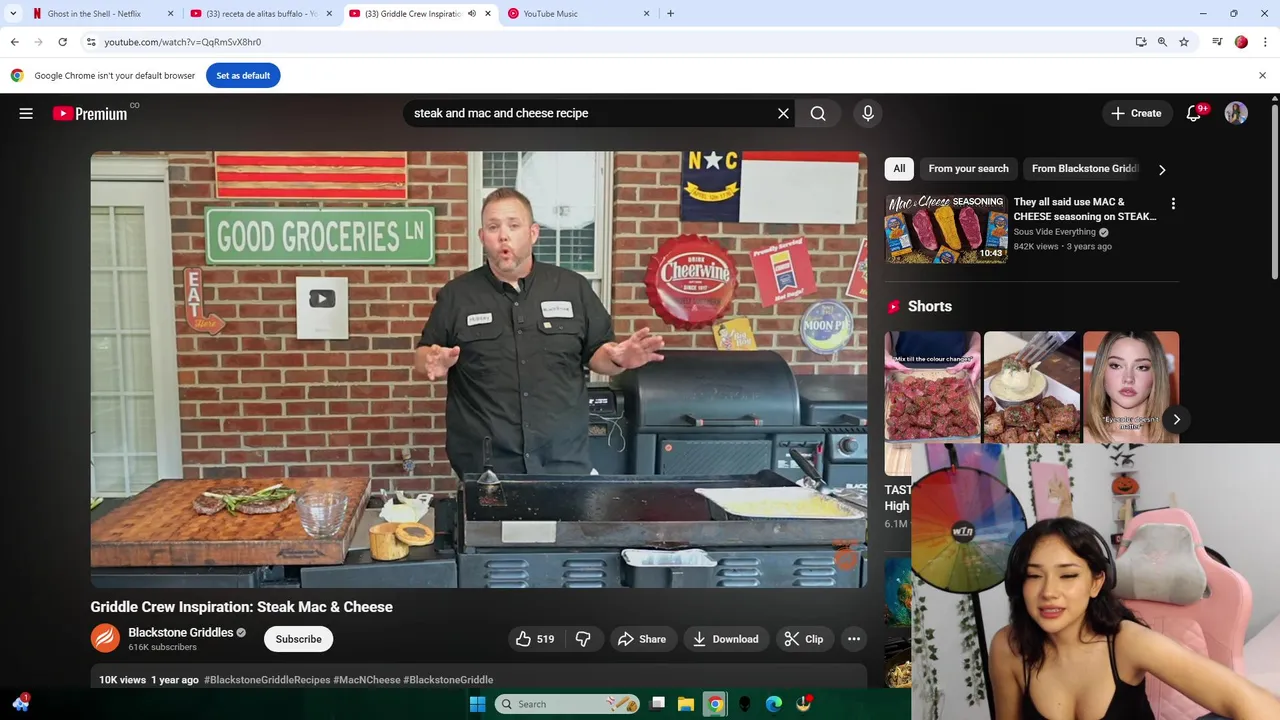1280x720 pixels.
Task: Dismiss the default browser notification bar
Action: (x=1262, y=75)
